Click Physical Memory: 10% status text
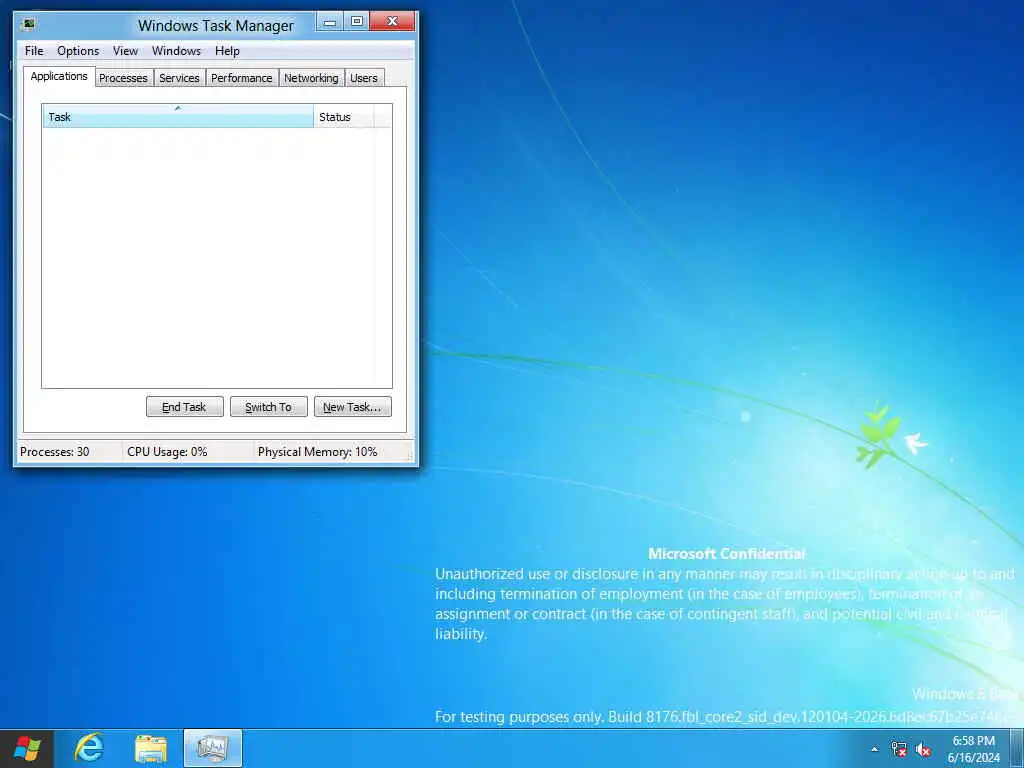The image size is (1024, 768). 317,452
